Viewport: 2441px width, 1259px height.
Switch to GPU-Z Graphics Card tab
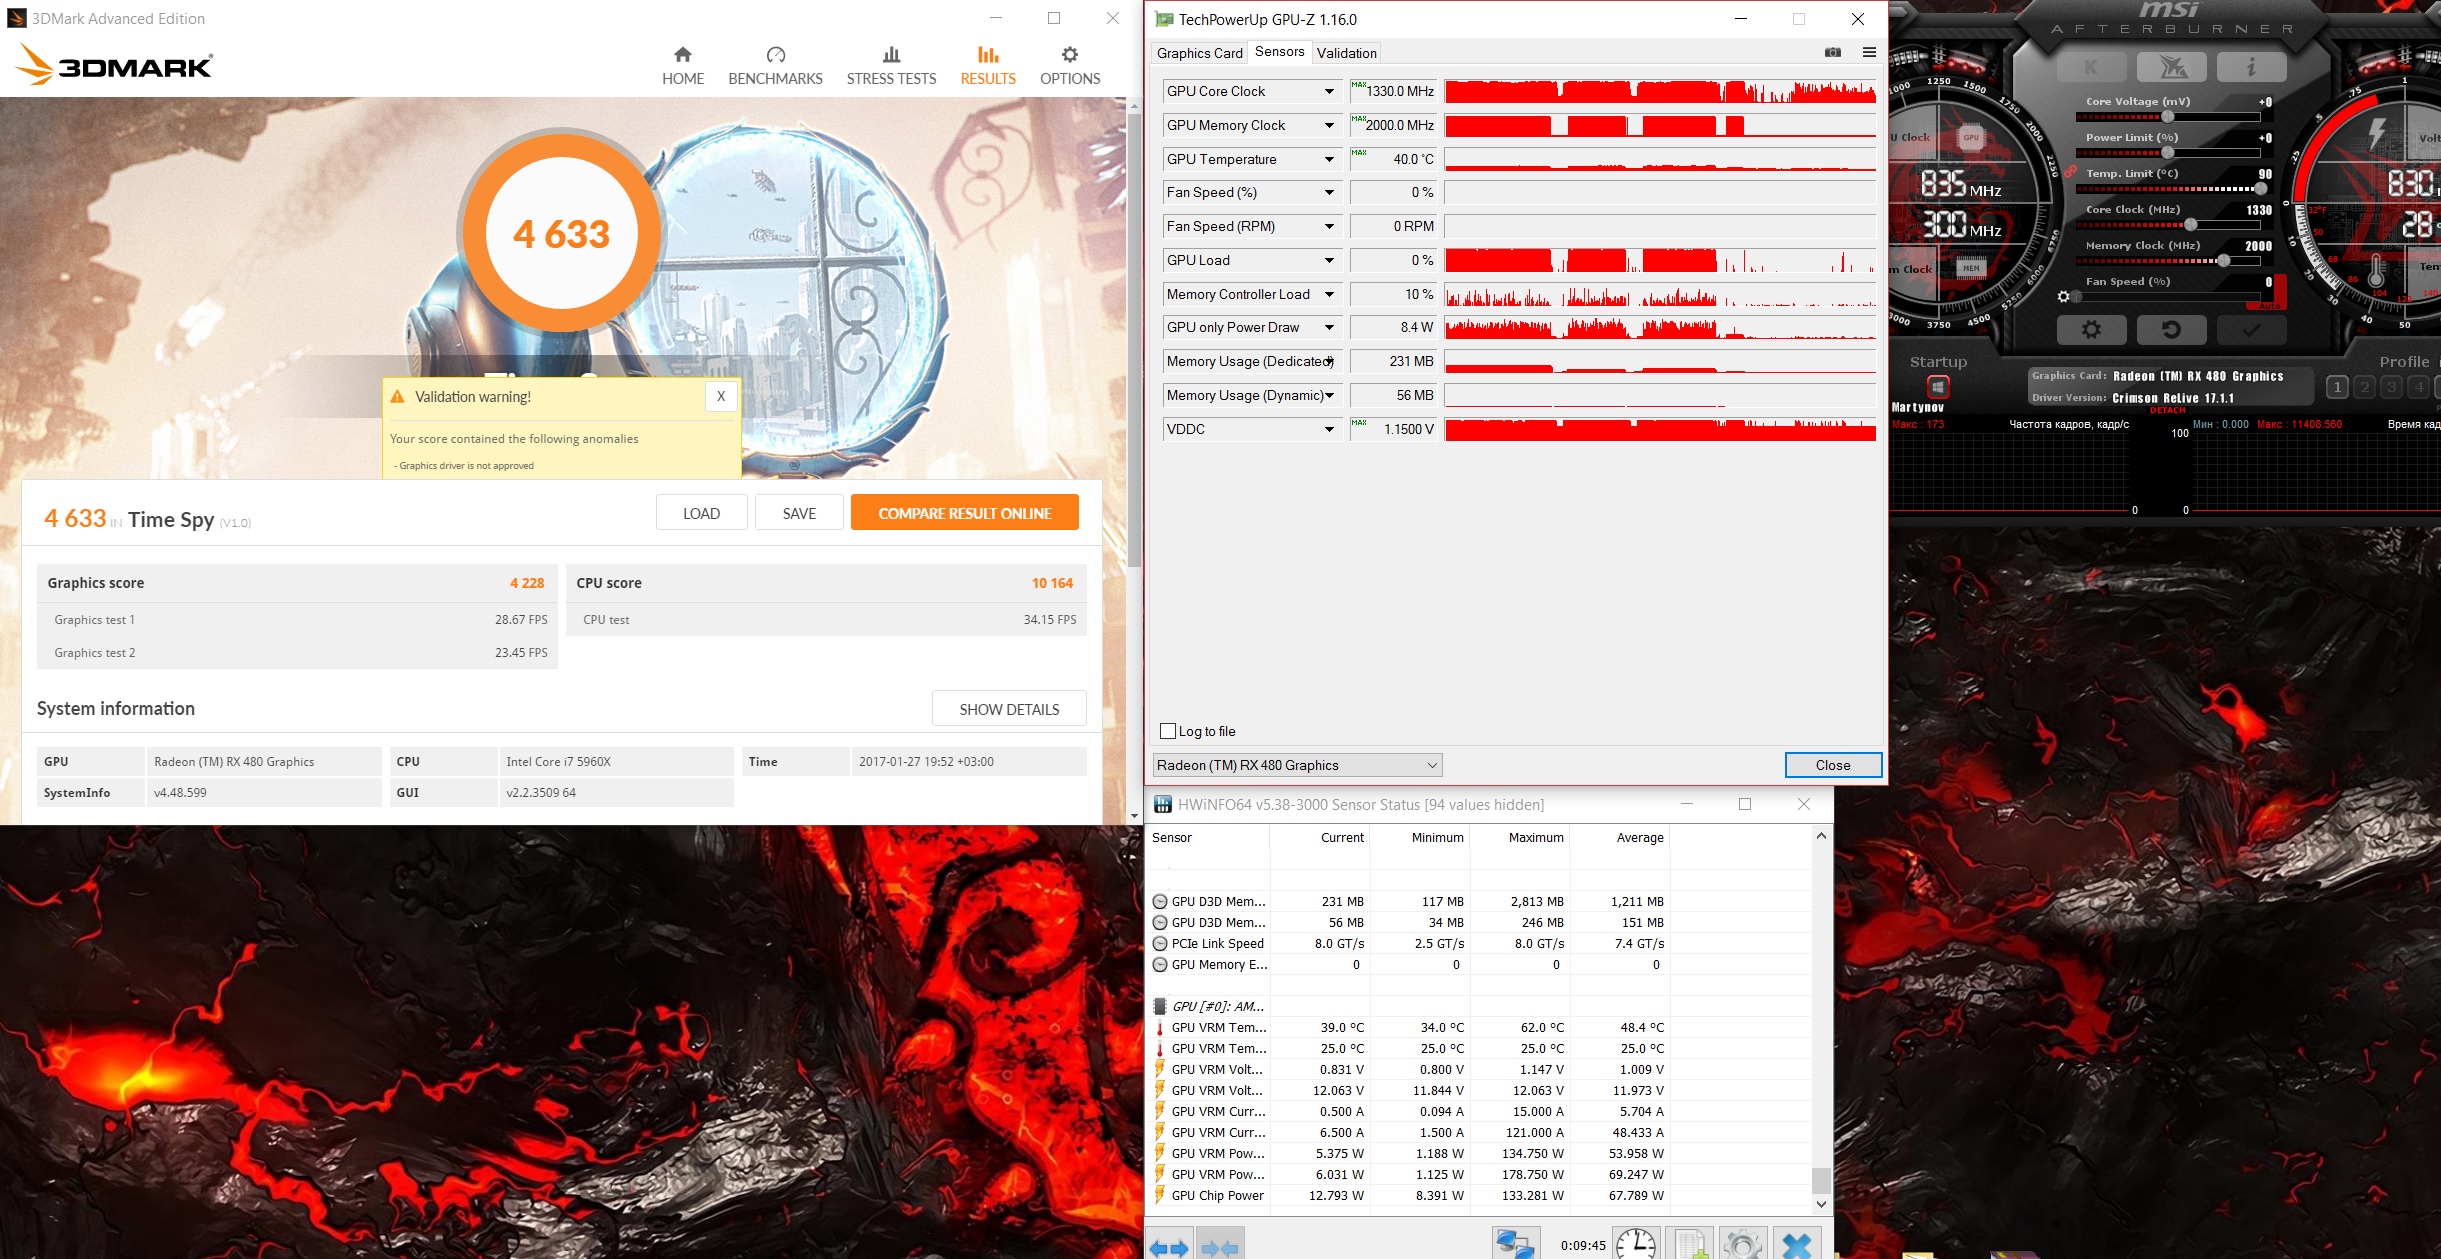pos(1199,53)
